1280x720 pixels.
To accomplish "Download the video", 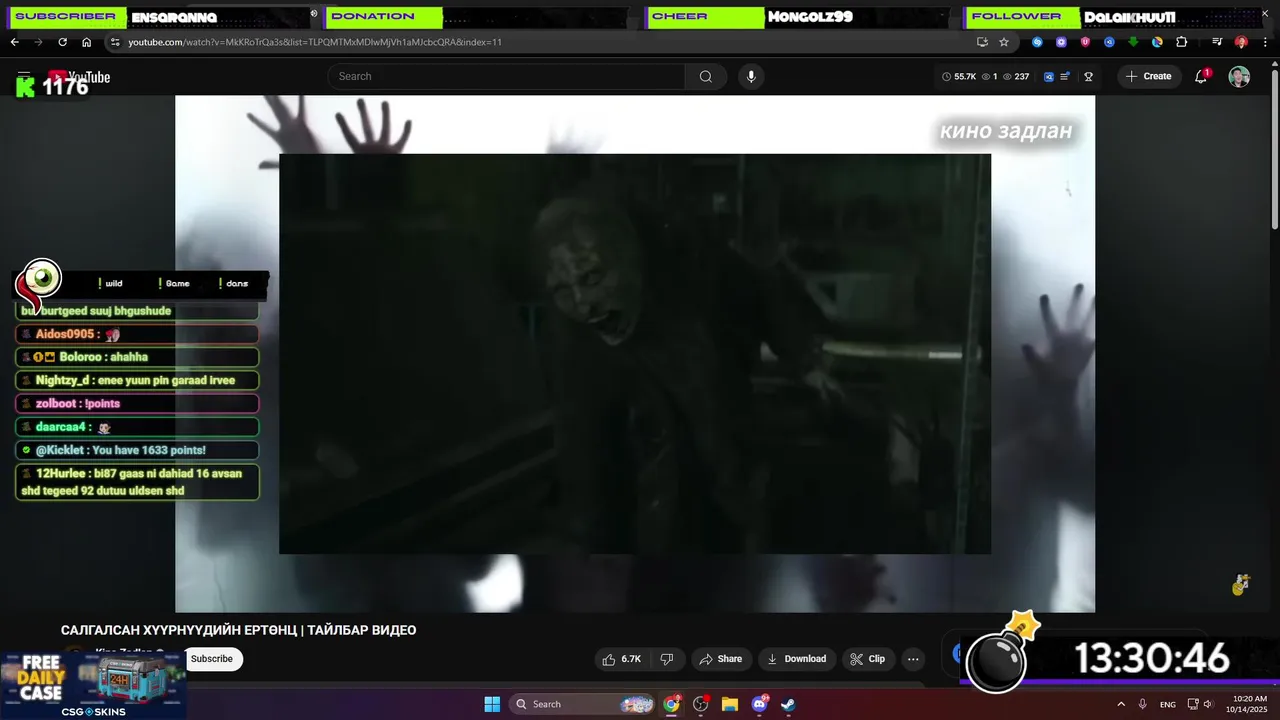I will [797, 659].
